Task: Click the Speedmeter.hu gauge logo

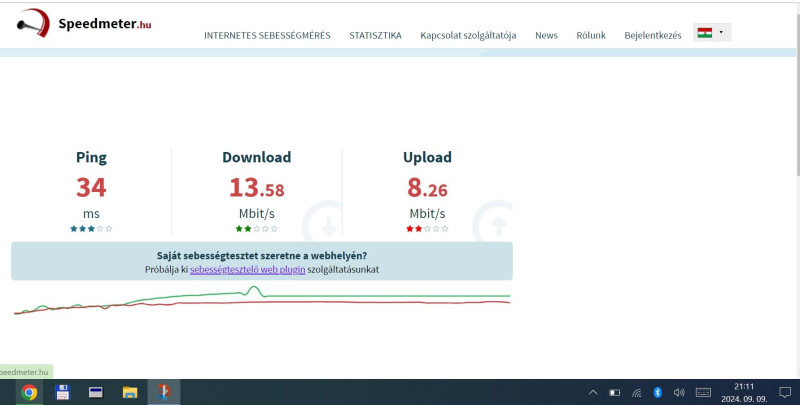Action: pos(33,23)
